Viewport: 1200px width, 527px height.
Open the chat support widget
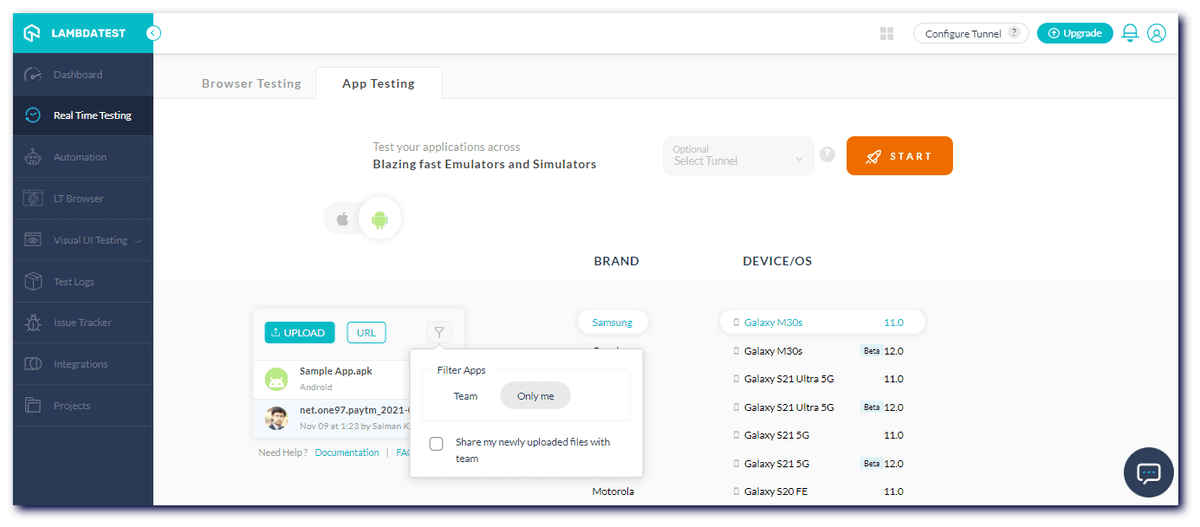tap(1148, 473)
